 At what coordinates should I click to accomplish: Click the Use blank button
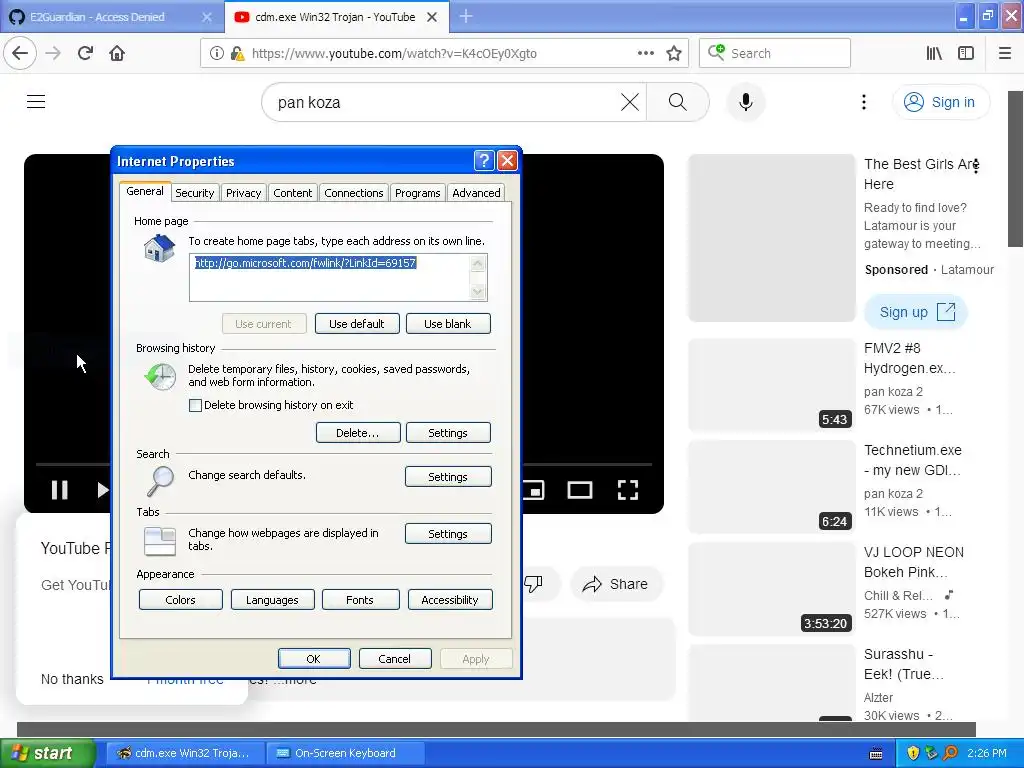[448, 324]
